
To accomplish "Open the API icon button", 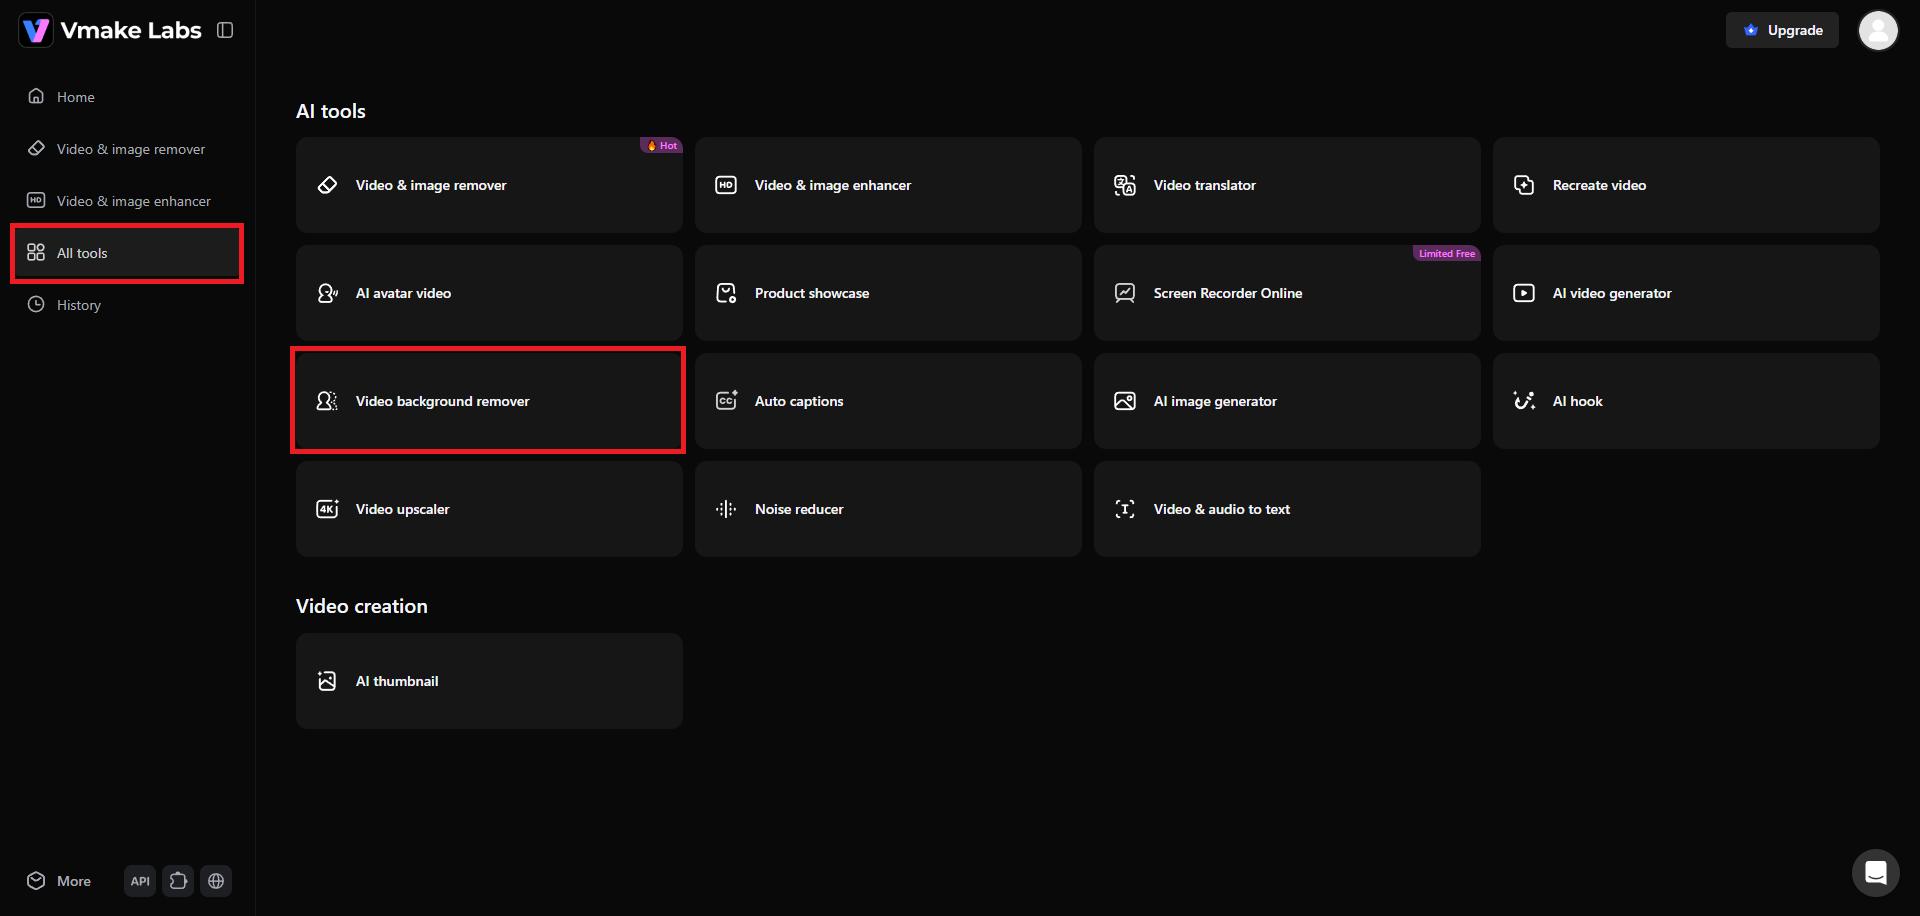I will pos(140,881).
